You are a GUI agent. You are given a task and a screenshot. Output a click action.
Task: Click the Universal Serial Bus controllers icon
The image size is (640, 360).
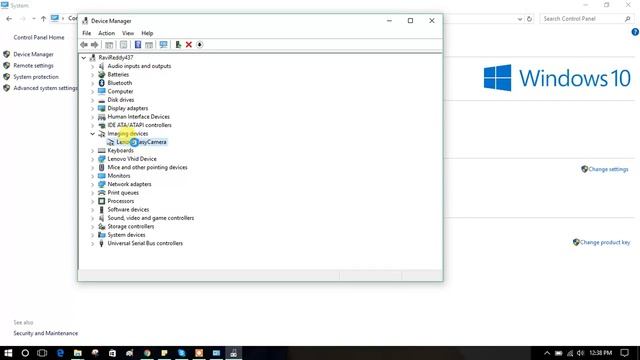coord(102,243)
